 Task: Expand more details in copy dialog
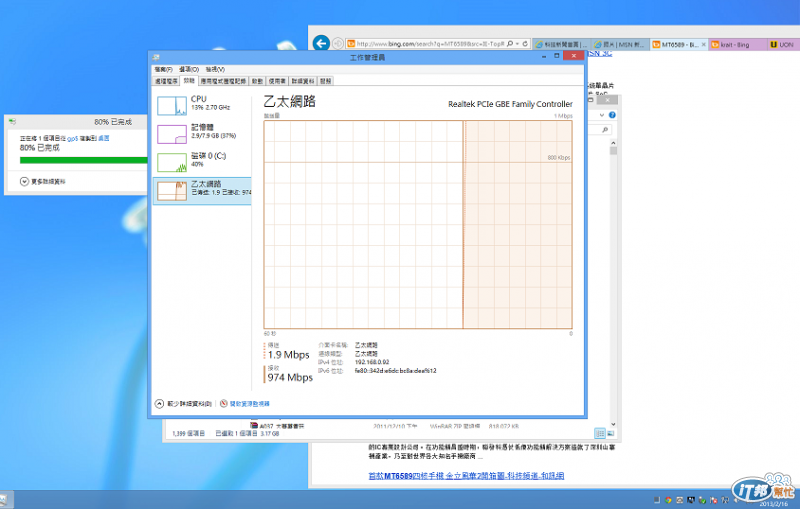click(24, 182)
